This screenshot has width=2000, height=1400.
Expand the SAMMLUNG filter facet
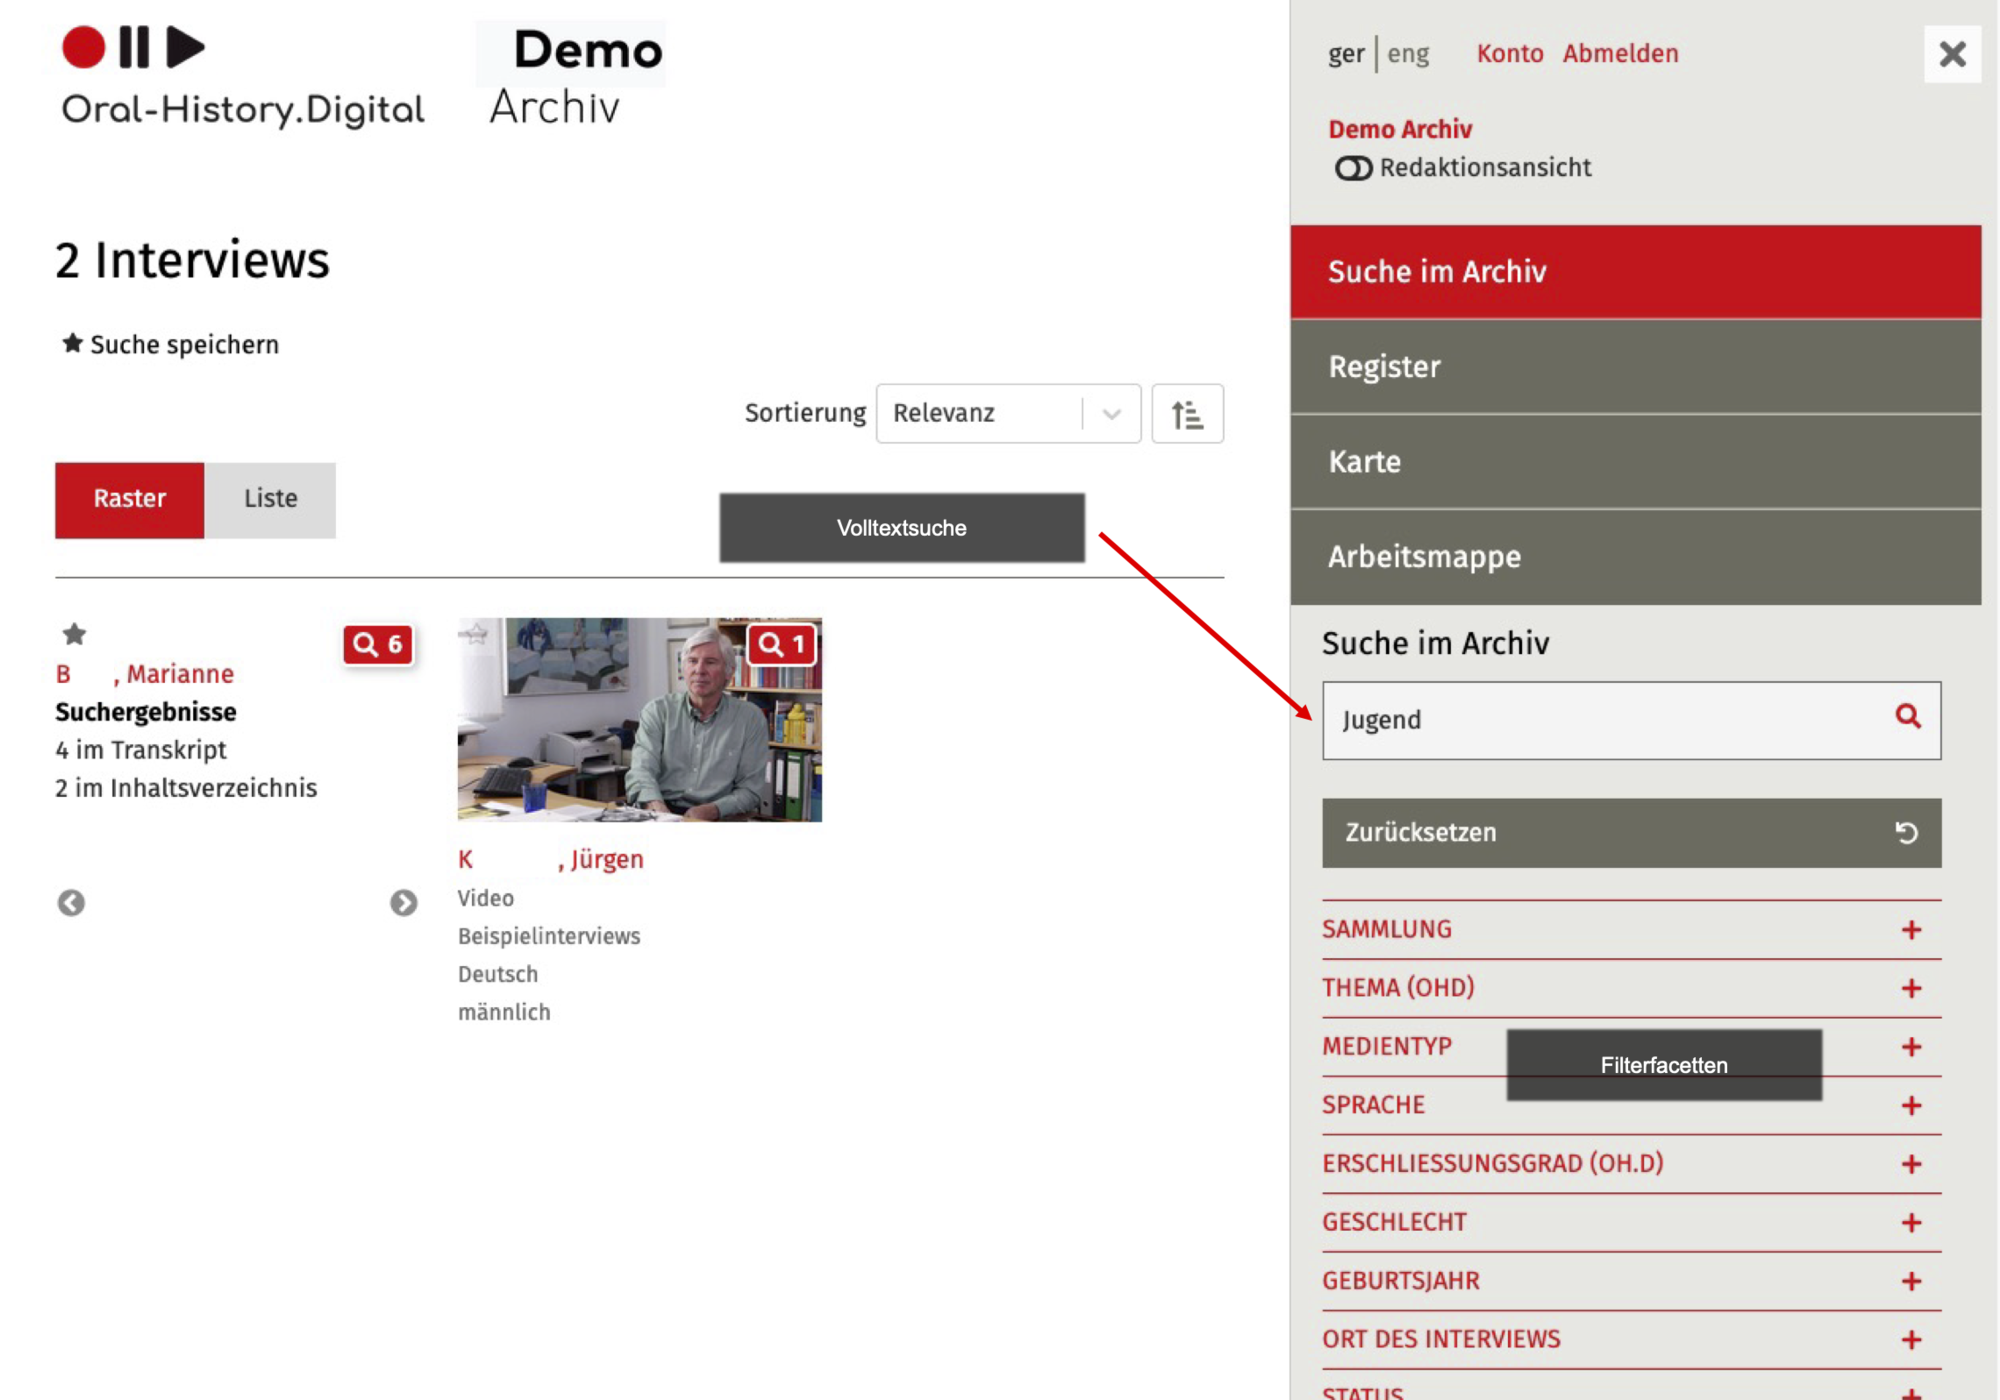1911,930
